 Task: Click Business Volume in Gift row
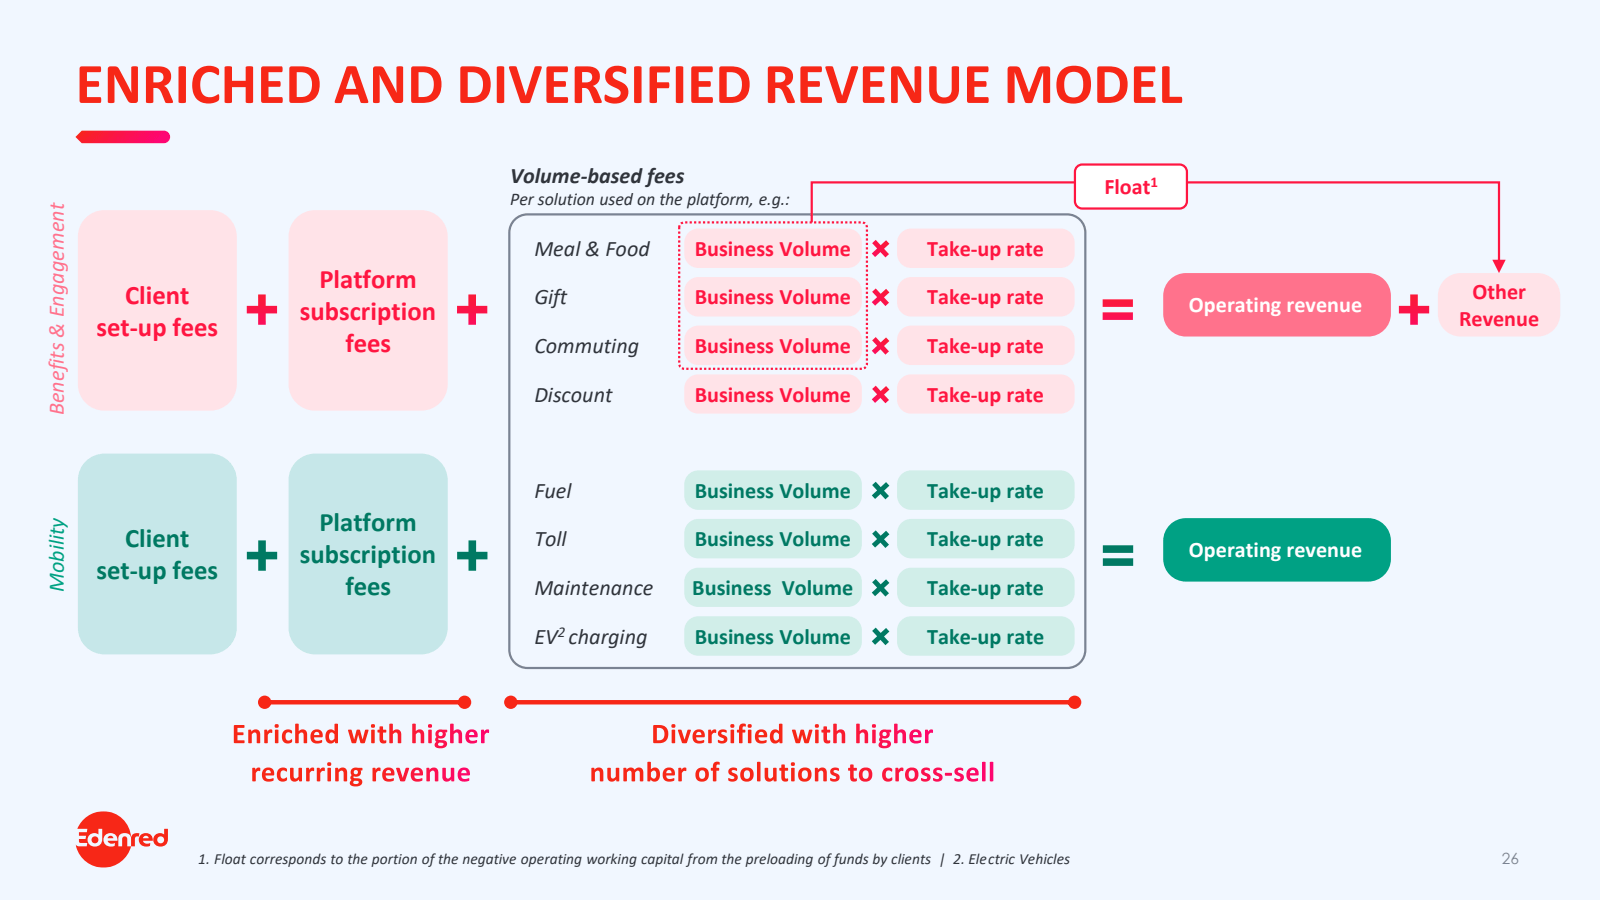[773, 297]
